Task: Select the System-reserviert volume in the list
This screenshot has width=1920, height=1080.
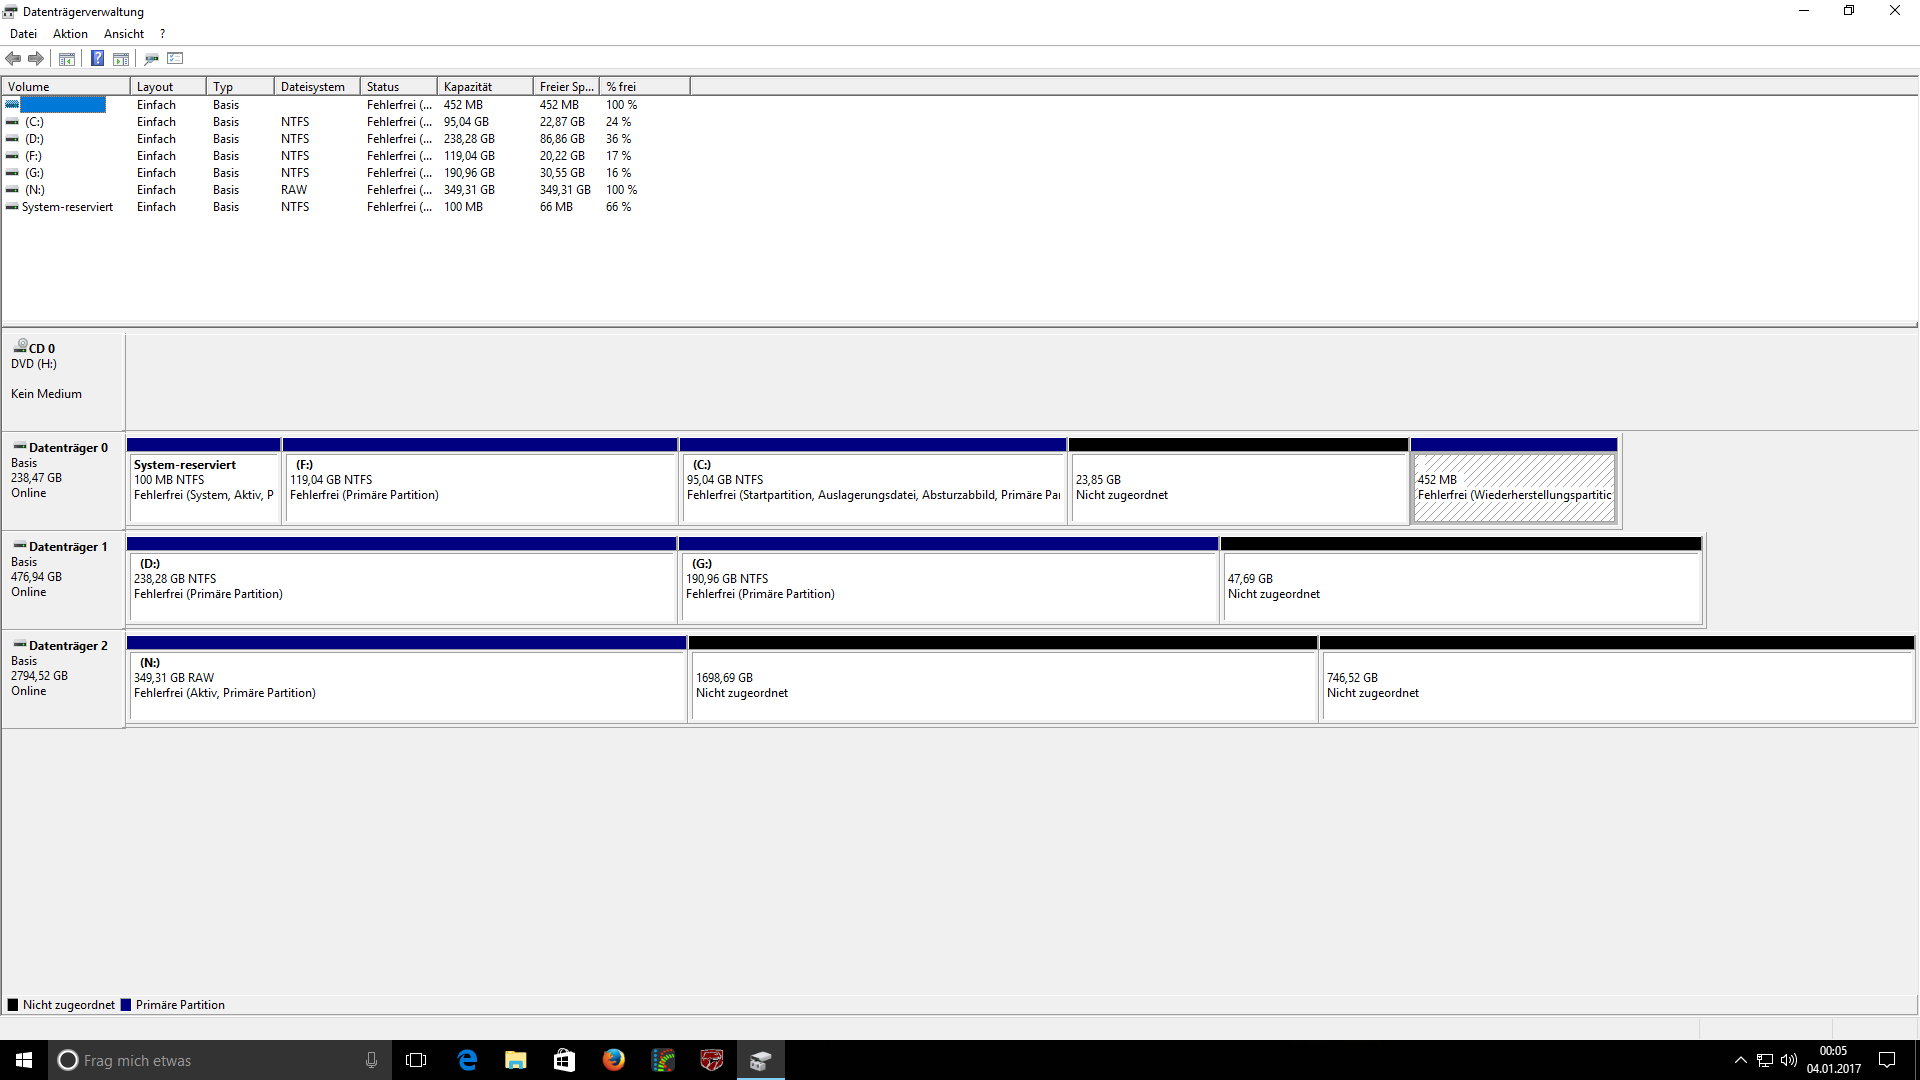Action: pos(67,207)
